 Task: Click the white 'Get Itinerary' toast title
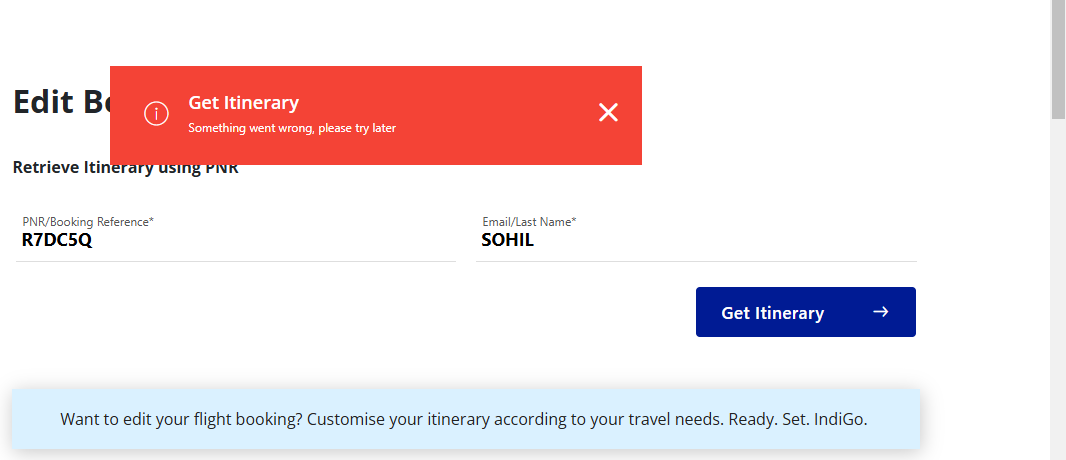(x=243, y=103)
